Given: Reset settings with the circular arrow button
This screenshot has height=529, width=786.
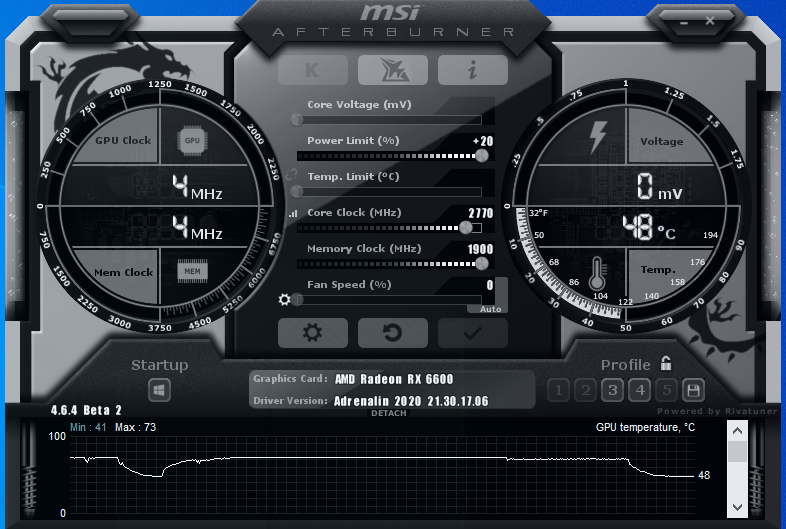Looking at the screenshot, I should pos(393,332).
